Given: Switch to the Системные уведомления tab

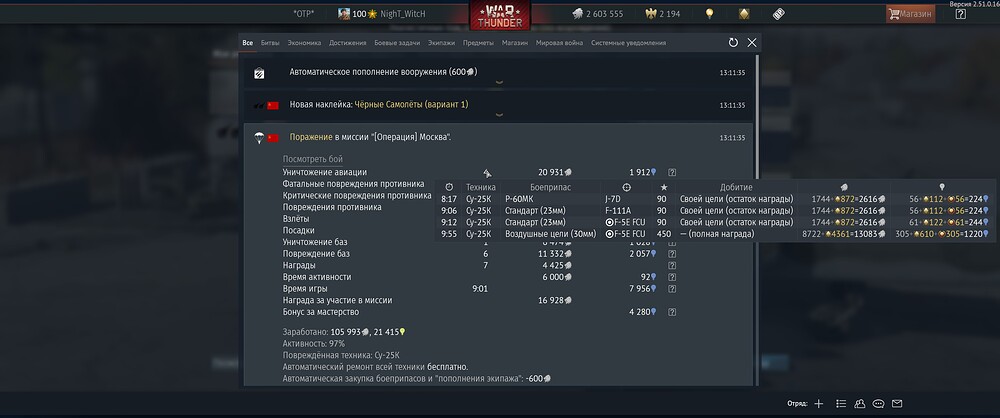Looking at the screenshot, I should coord(628,43).
